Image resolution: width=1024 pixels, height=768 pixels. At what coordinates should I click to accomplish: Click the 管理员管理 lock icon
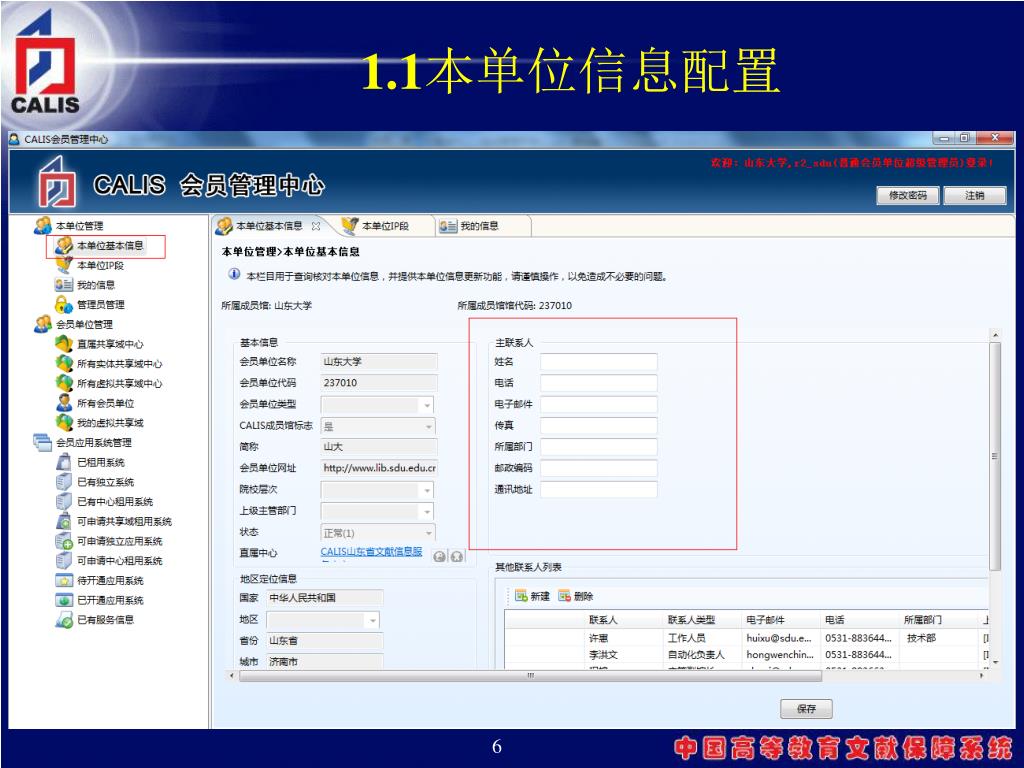pyautogui.click(x=63, y=304)
